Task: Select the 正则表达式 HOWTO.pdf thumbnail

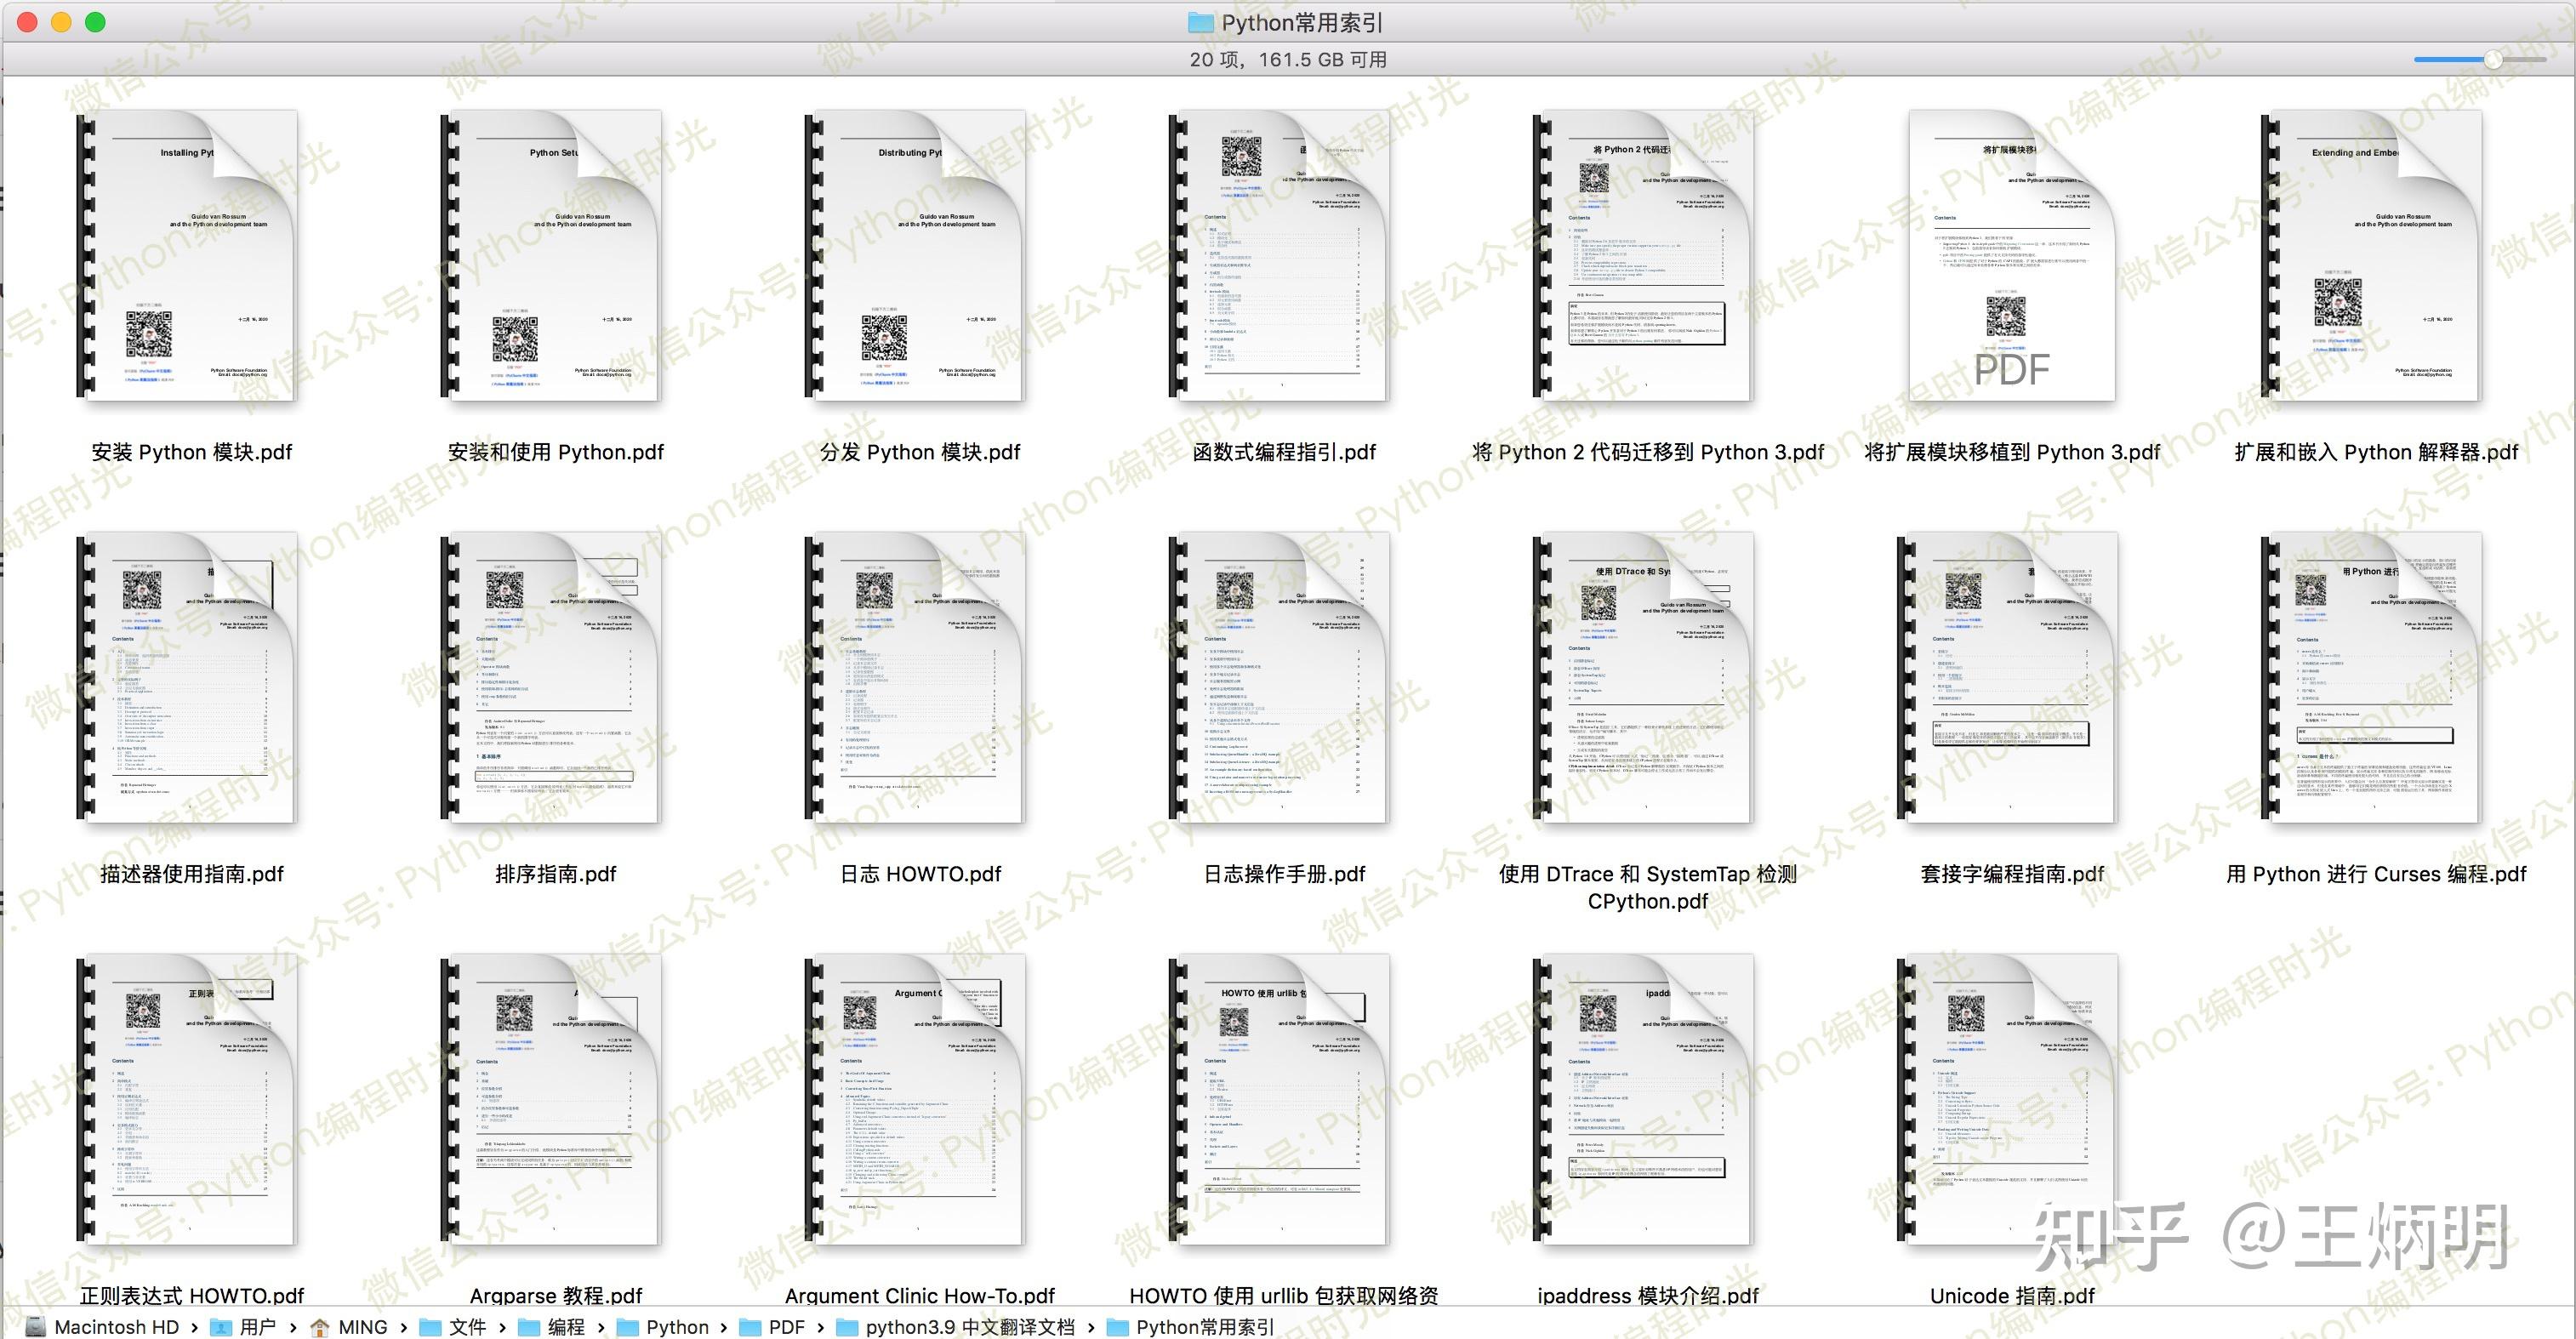Action: click(x=188, y=1100)
